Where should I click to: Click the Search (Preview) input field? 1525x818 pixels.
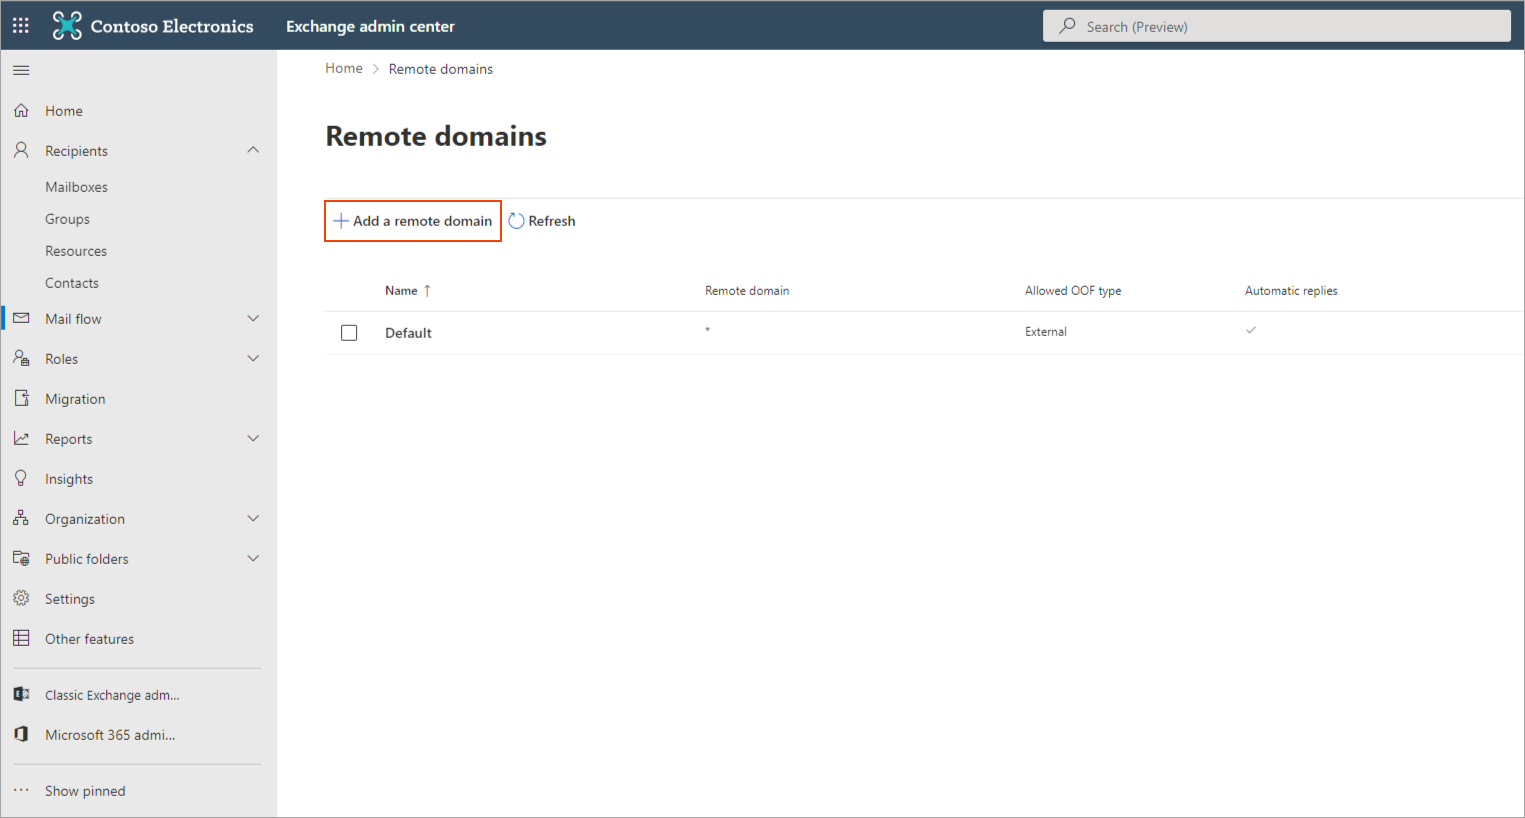click(x=1290, y=26)
